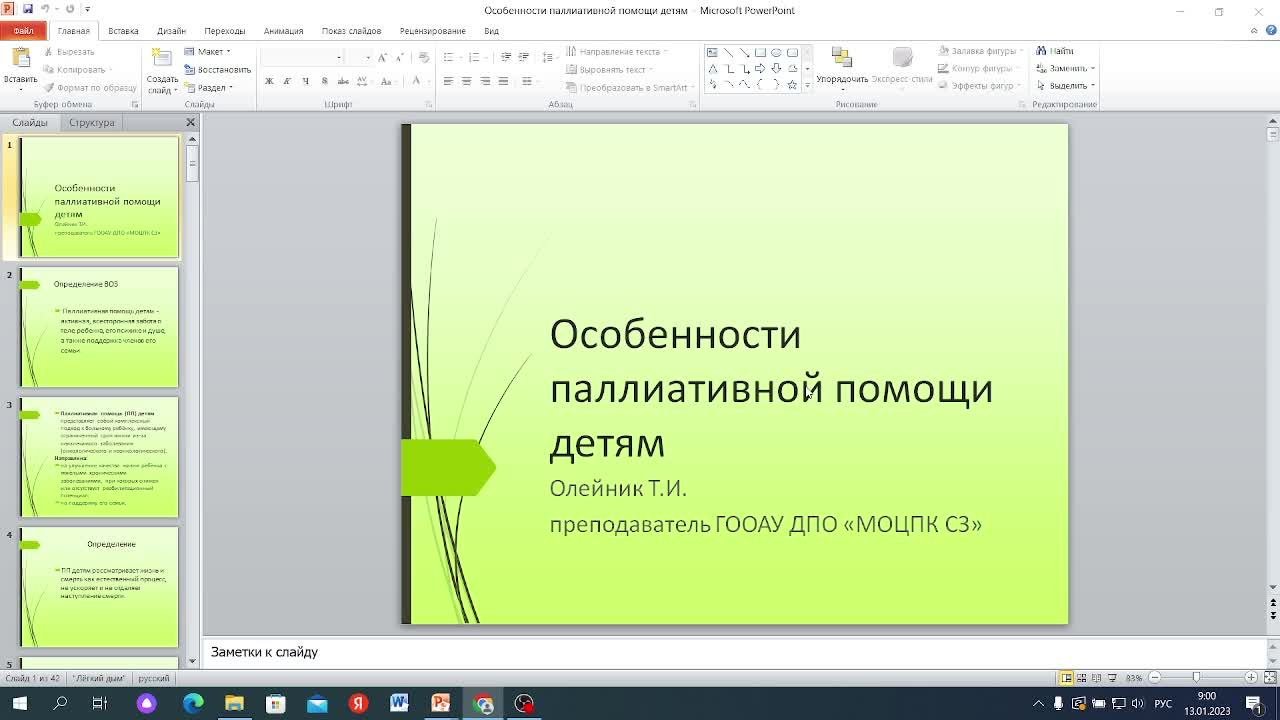Click the zoom slider handle

pyautogui.click(x=1196, y=678)
